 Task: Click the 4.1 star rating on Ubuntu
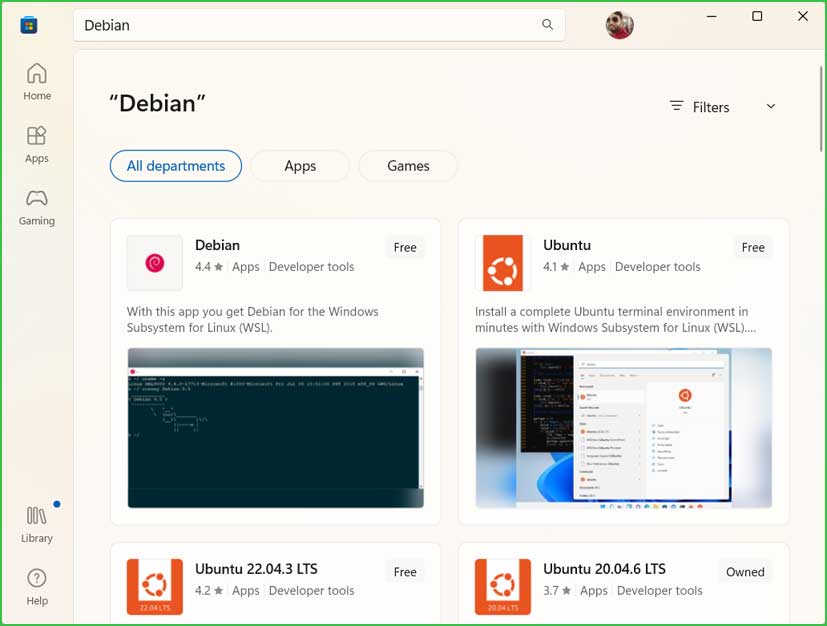point(556,267)
